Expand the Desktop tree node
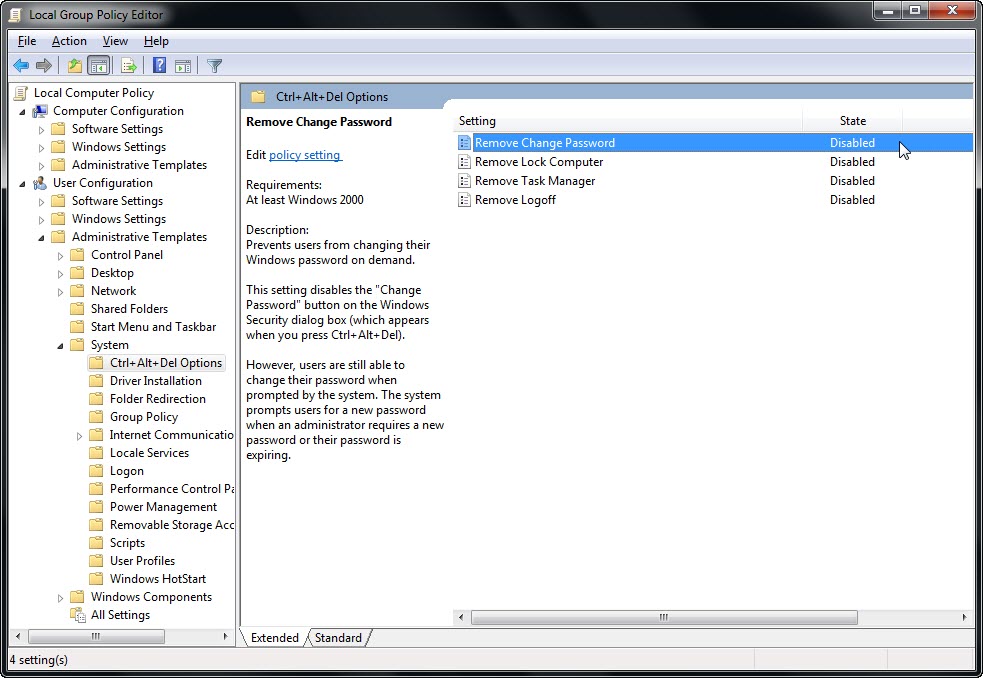Image resolution: width=983 pixels, height=678 pixels. coord(60,274)
